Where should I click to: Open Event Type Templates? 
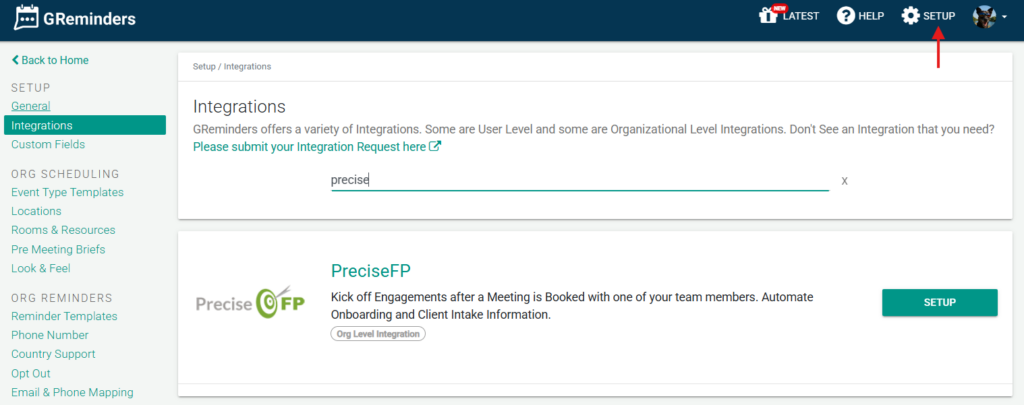click(67, 192)
